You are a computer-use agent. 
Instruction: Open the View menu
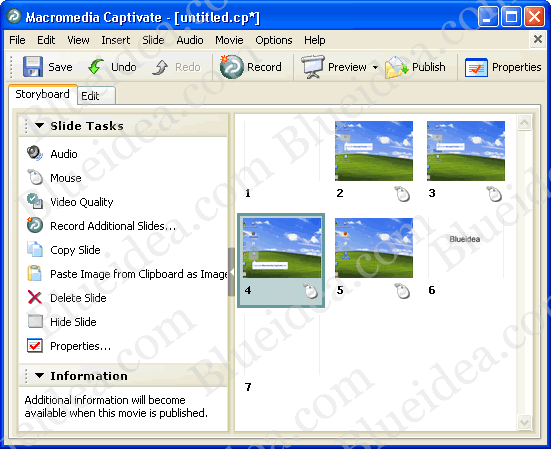point(78,40)
